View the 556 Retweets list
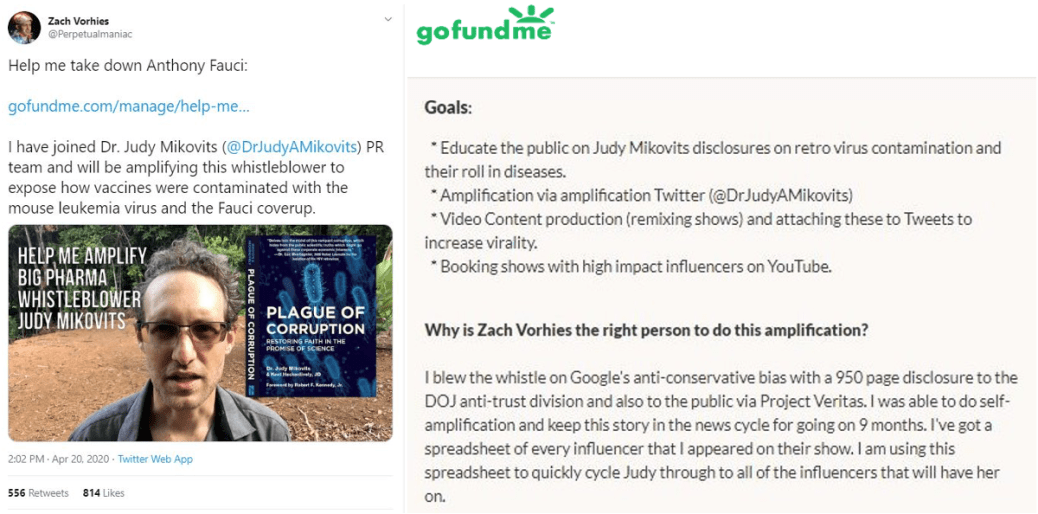The image size is (1038, 514). (38, 493)
